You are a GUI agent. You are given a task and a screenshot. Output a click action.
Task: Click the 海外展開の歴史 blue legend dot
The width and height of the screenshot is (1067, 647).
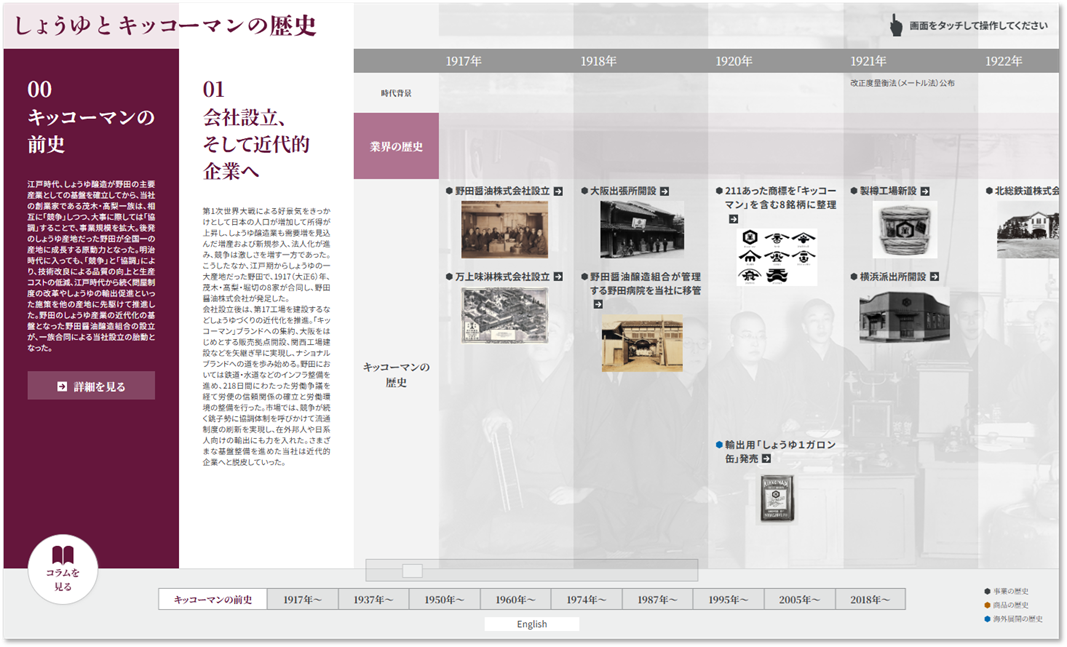click(x=987, y=619)
